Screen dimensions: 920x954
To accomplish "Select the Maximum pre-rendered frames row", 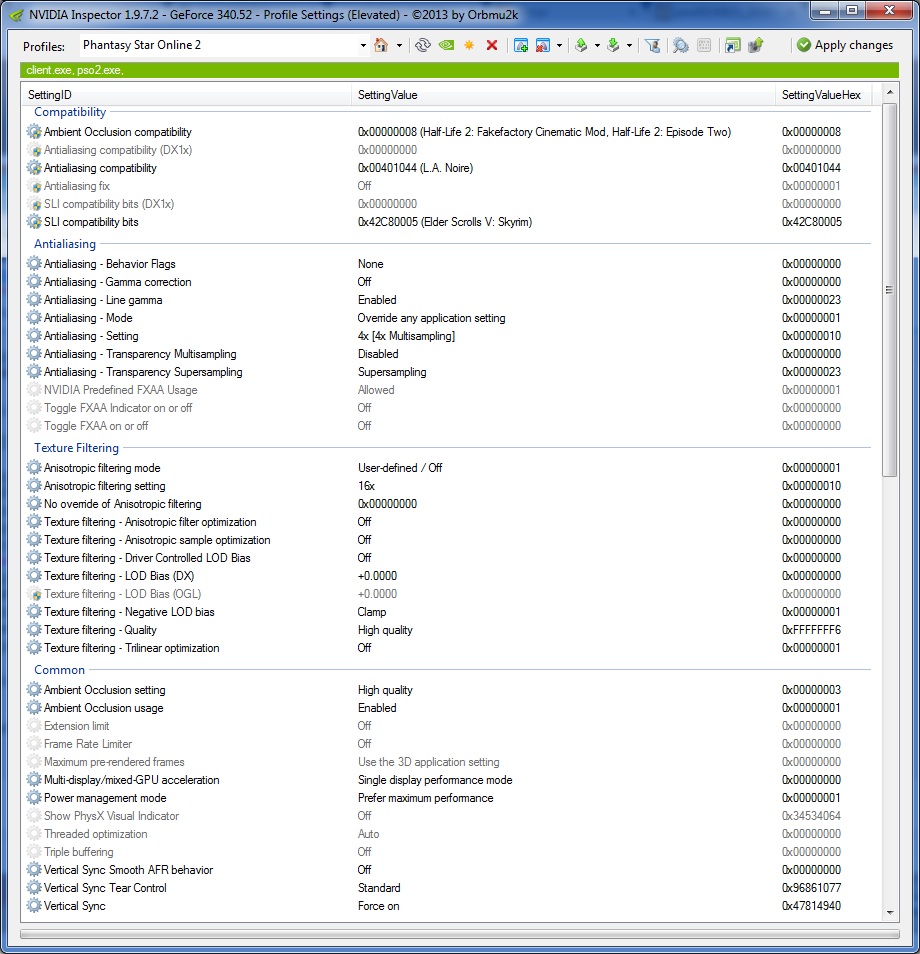I will tap(449, 762).
